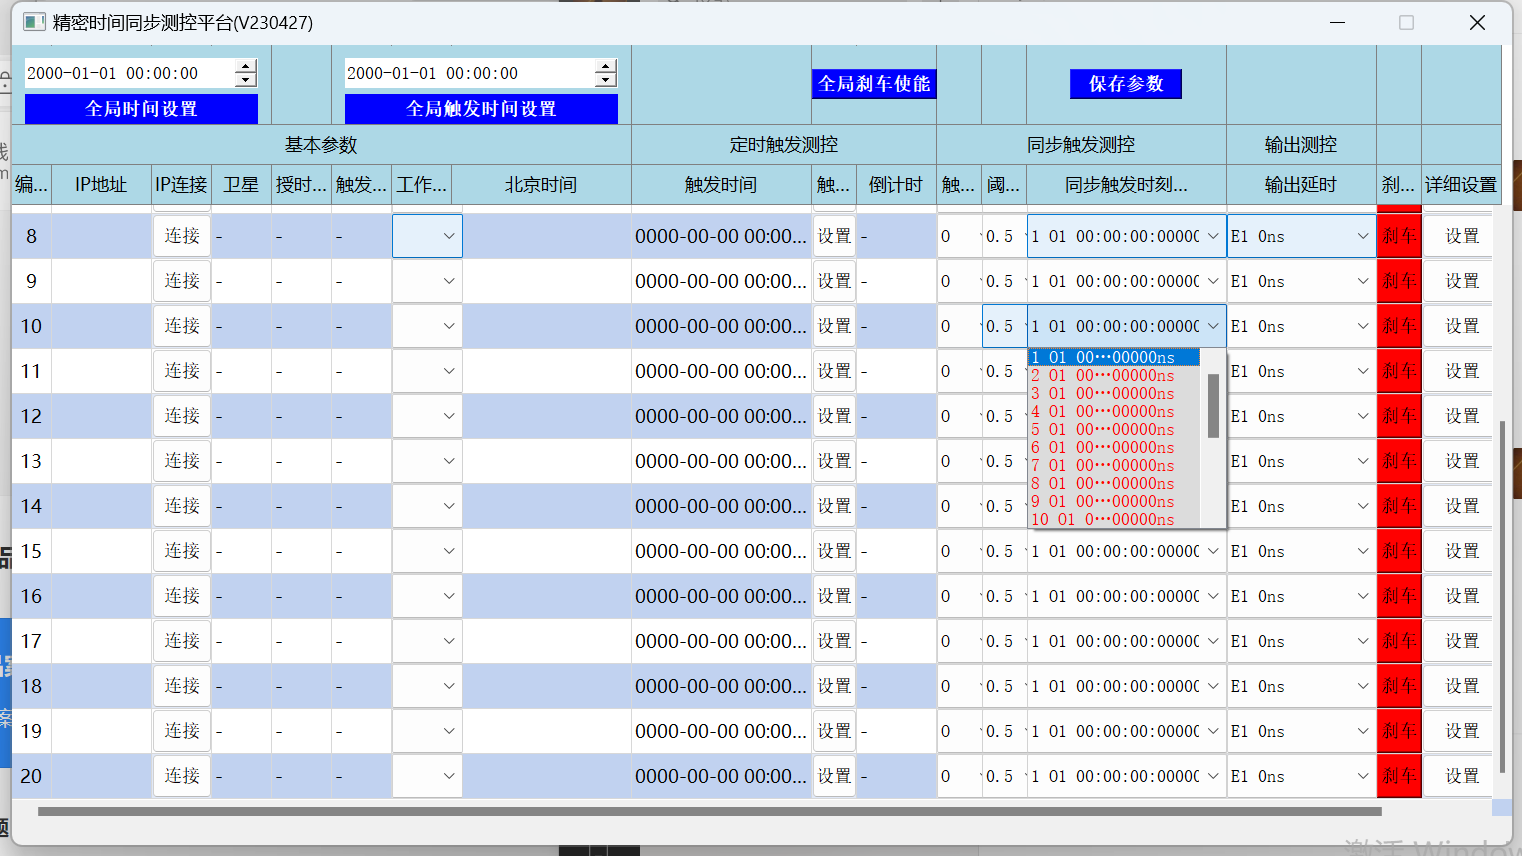Click the 北京时间 column header
The width and height of the screenshot is (1522, 856).
click(541, 185)
